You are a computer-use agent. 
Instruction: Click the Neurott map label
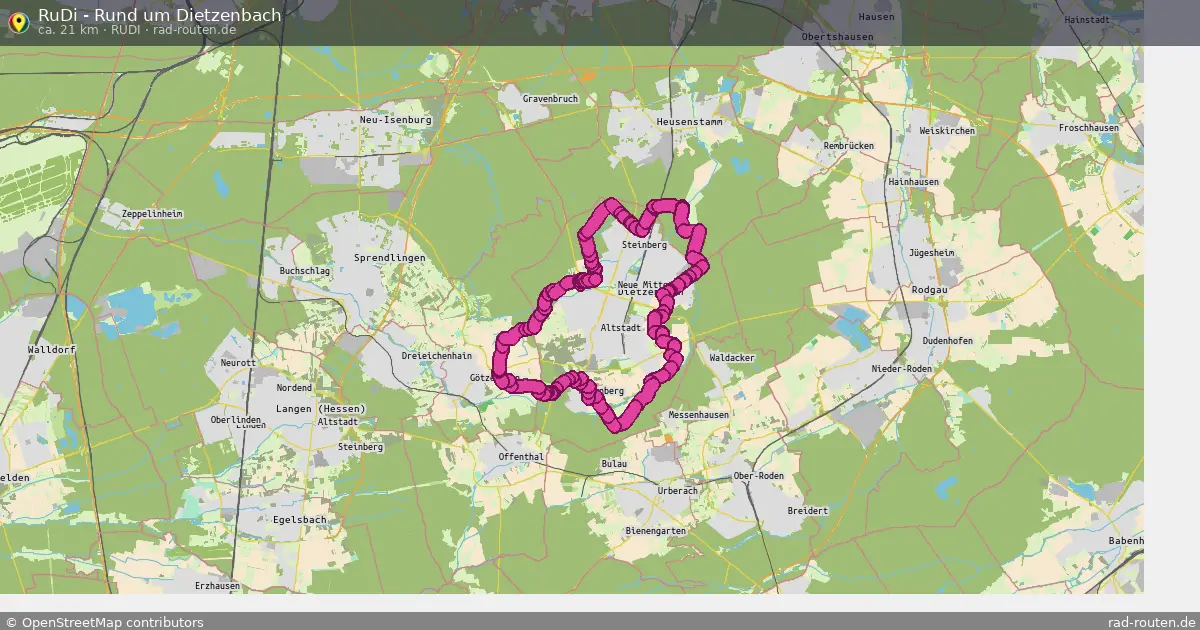238,363
